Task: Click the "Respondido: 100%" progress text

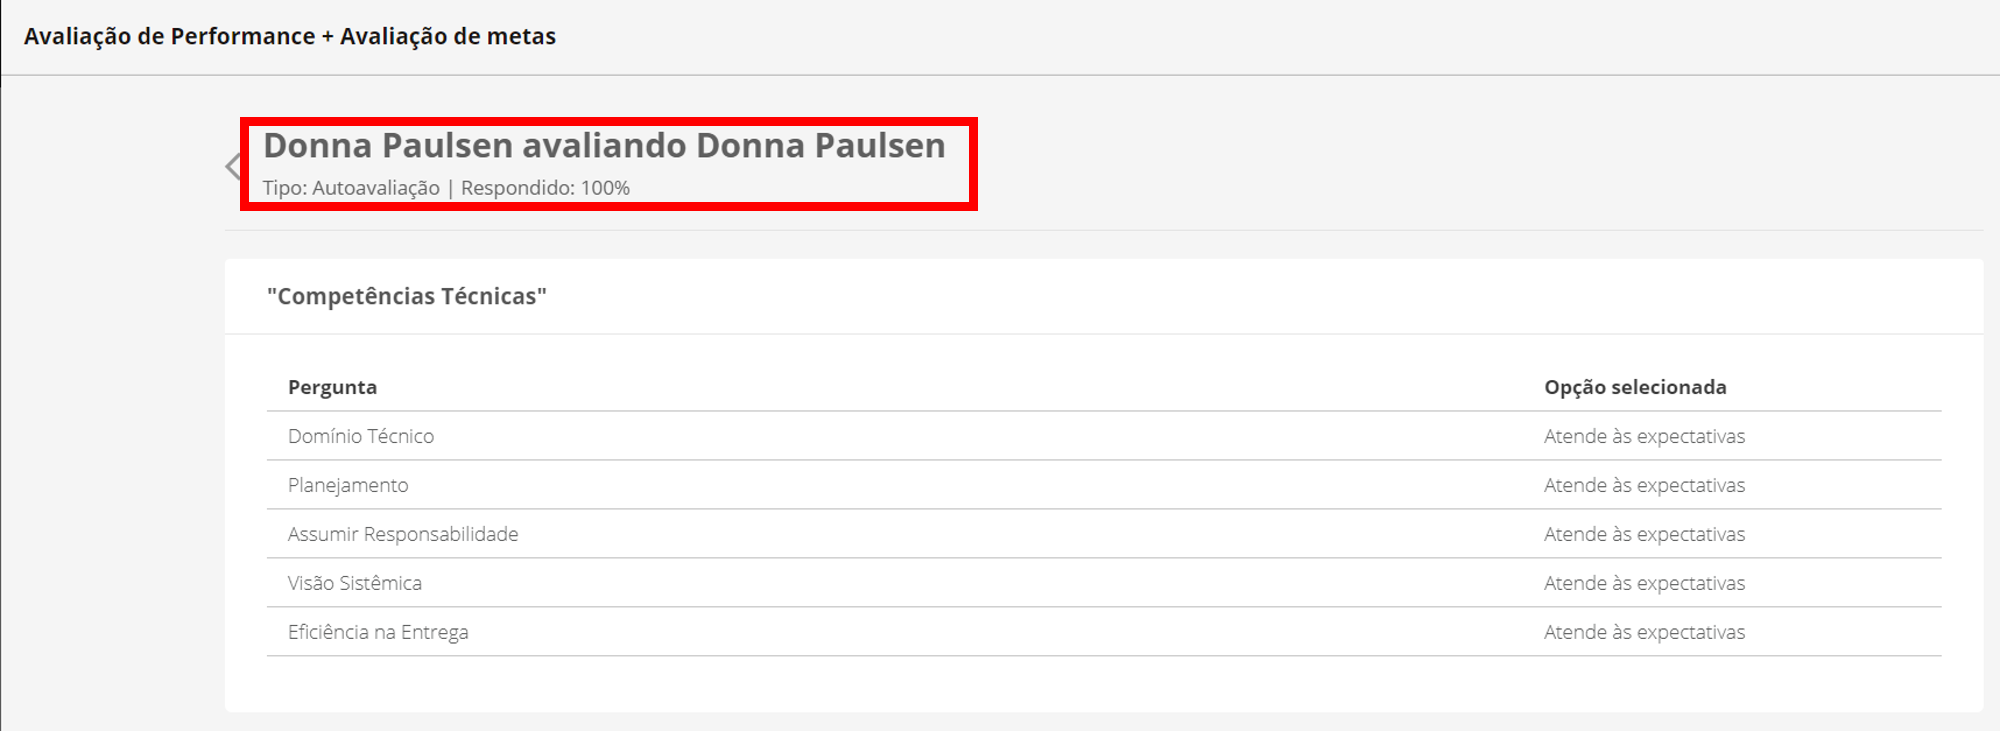Action: [545, 188]
